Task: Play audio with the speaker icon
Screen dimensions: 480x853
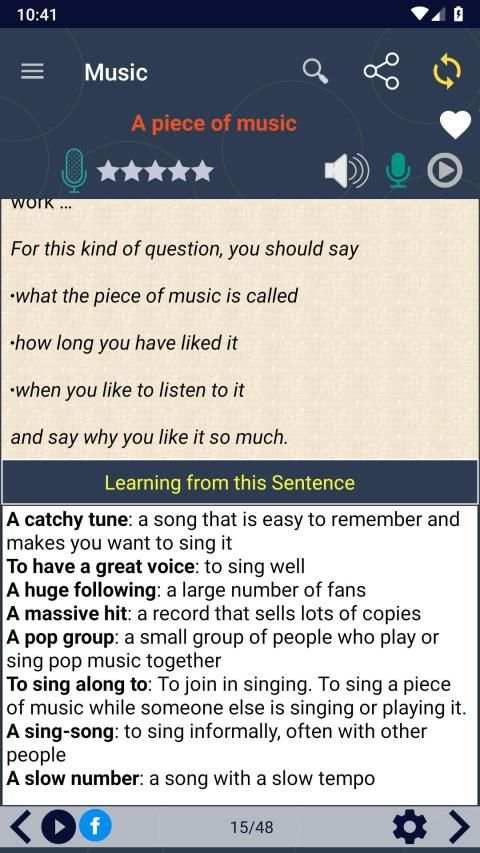Action: point(346,171)
